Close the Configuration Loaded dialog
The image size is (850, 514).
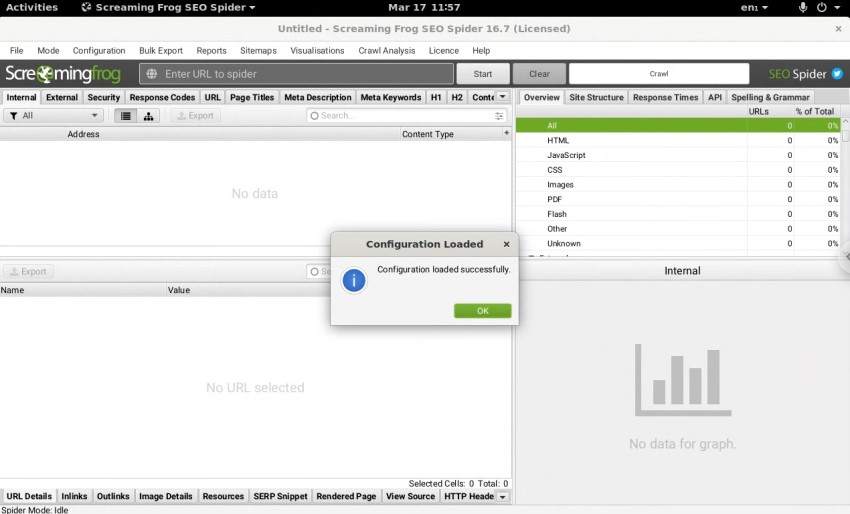(x=506, y=244)
